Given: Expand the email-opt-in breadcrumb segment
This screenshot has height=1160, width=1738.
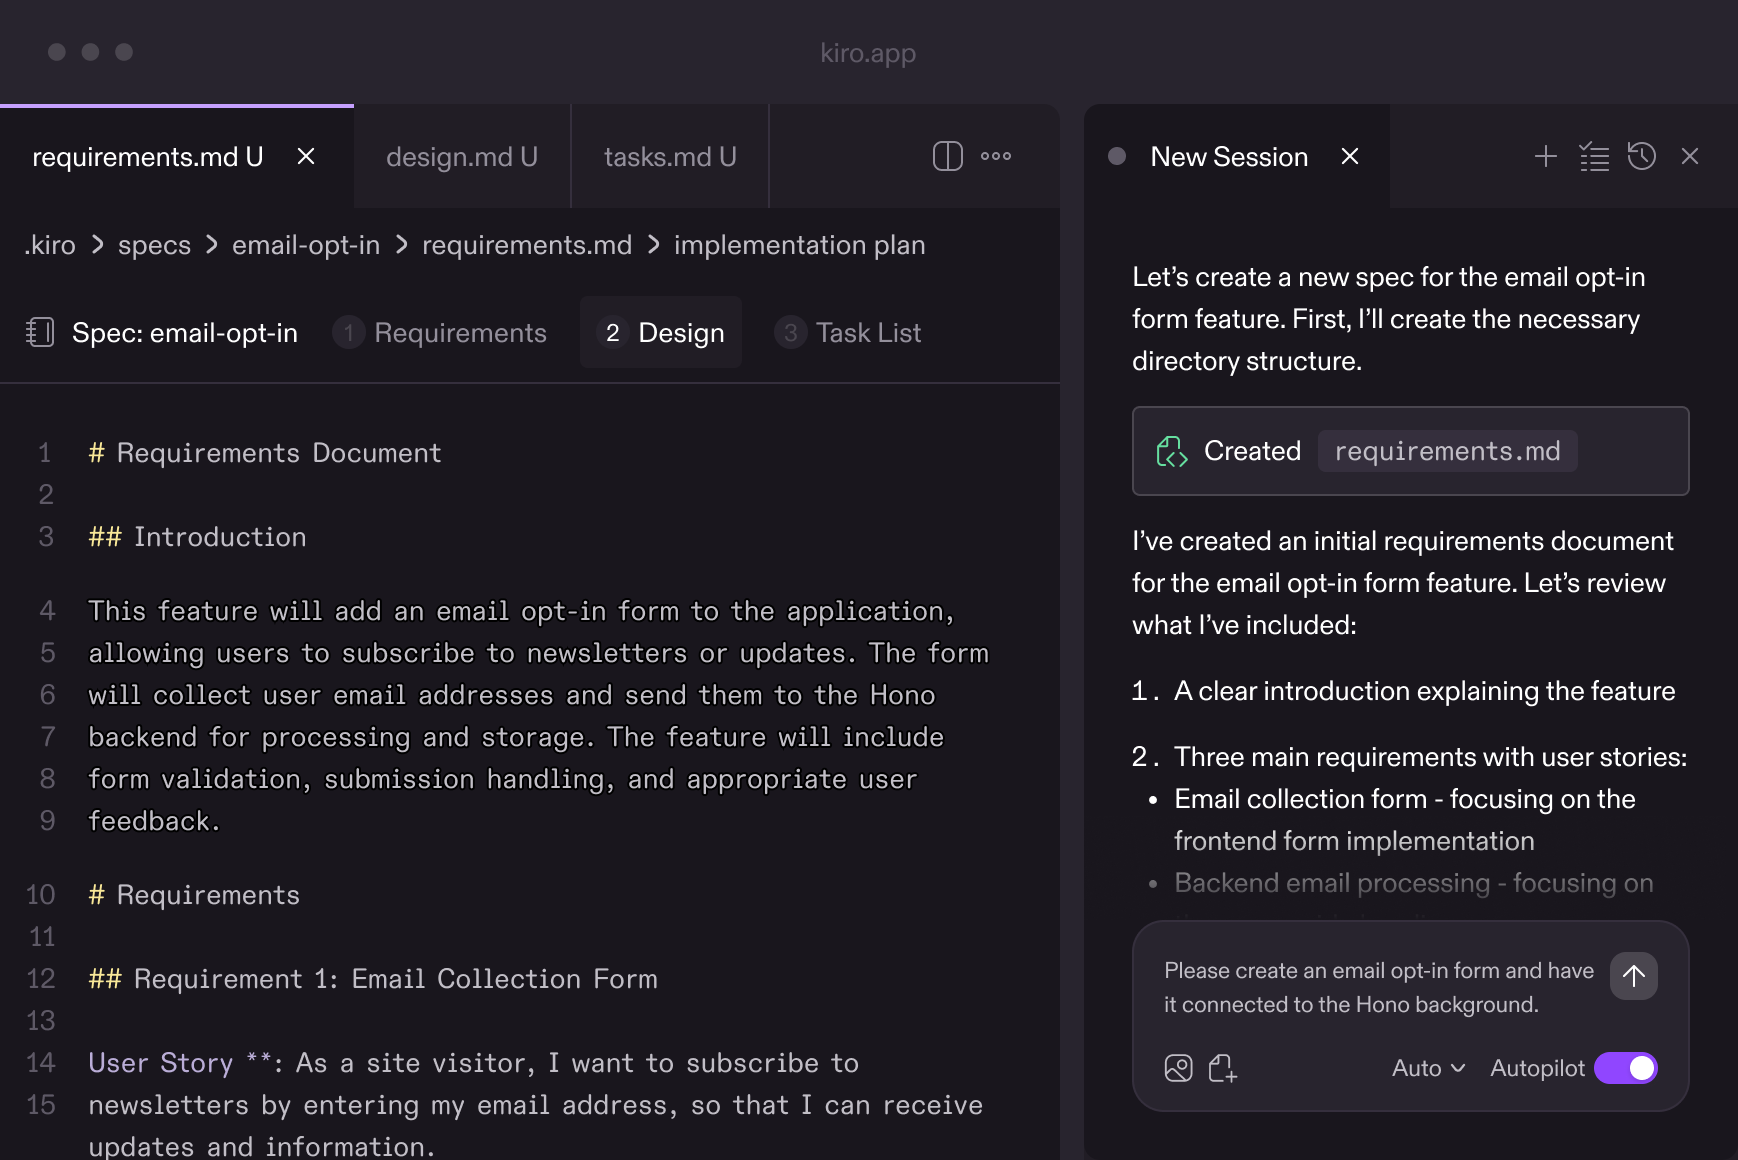Looking at the screenshot, I should [306, 245].
